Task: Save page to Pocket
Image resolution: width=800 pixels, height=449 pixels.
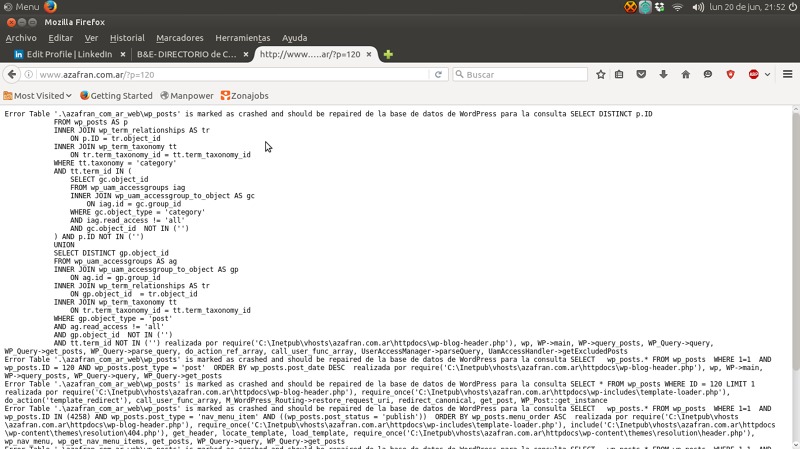Action: click(642, 75)
